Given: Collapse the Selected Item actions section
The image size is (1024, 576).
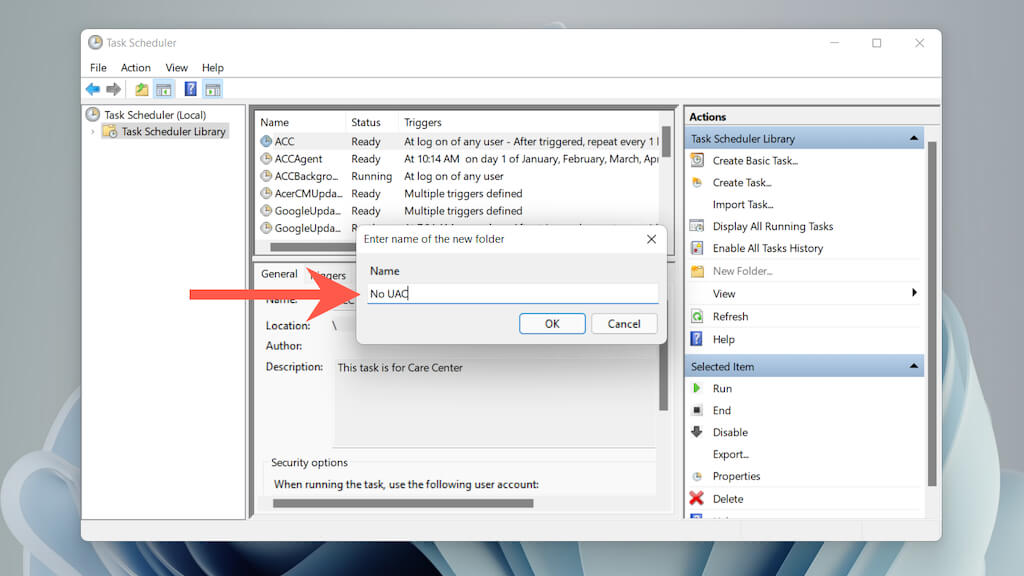Looking at the screenshot, I should 914,366.
